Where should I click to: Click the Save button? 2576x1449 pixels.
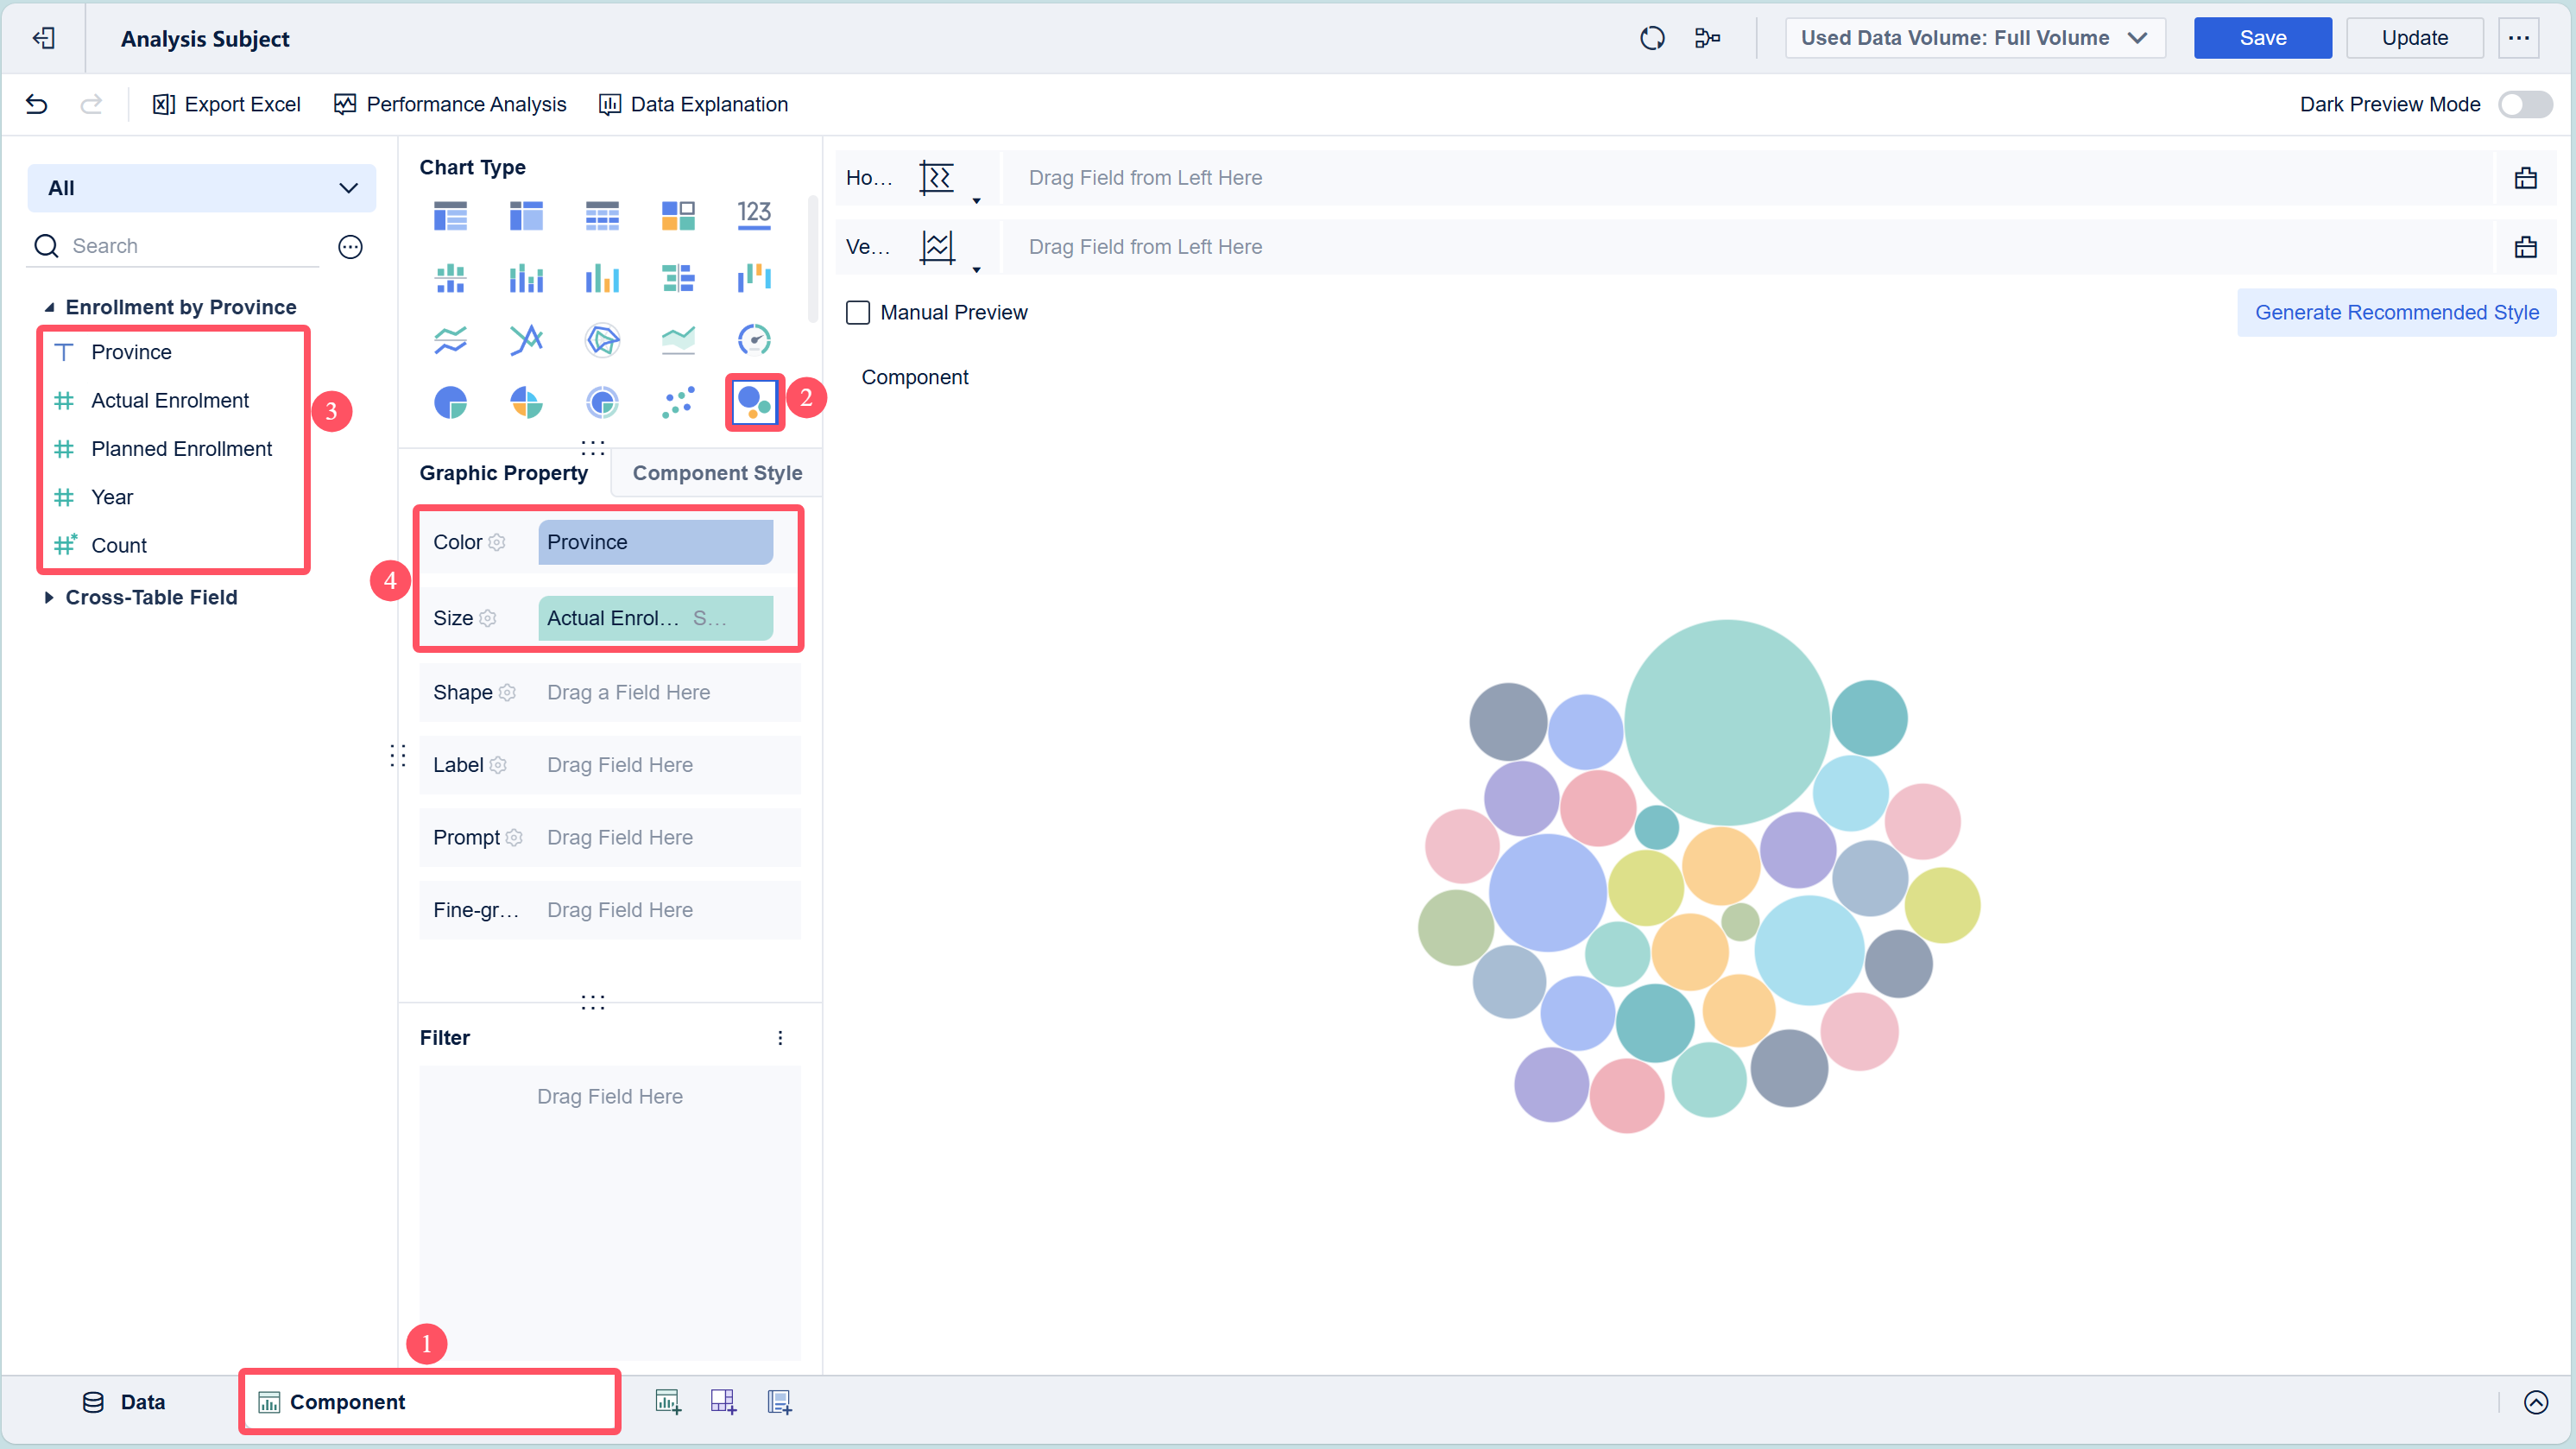(x=2262, y=38)
